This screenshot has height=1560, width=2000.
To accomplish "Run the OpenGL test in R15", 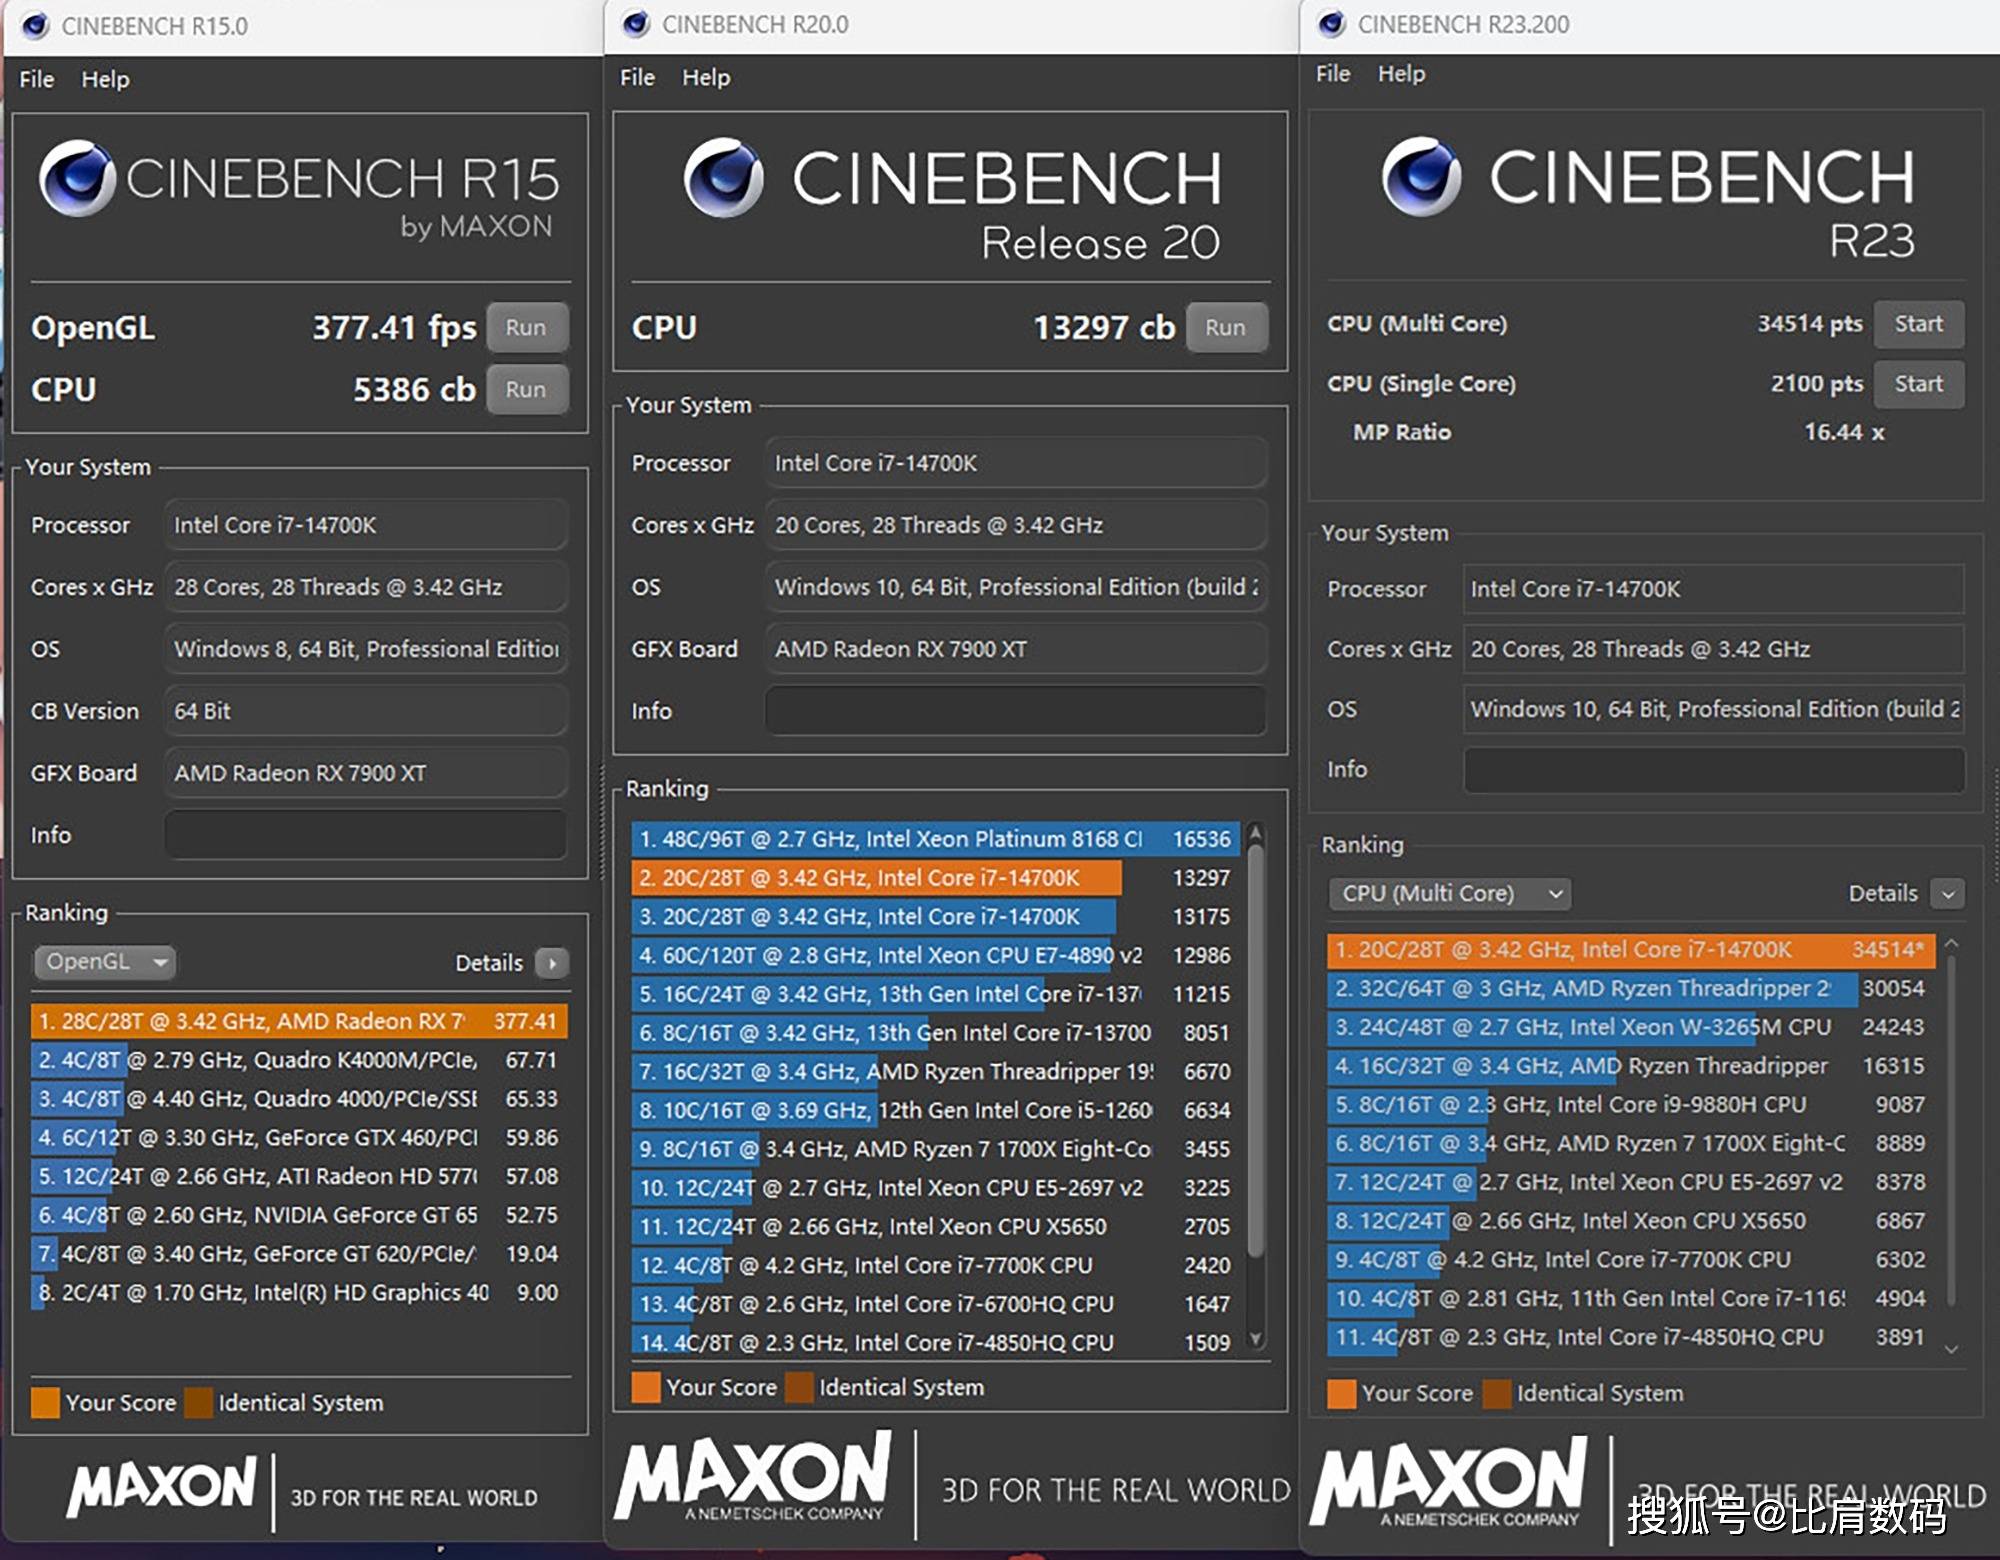I will pos(526,327).
